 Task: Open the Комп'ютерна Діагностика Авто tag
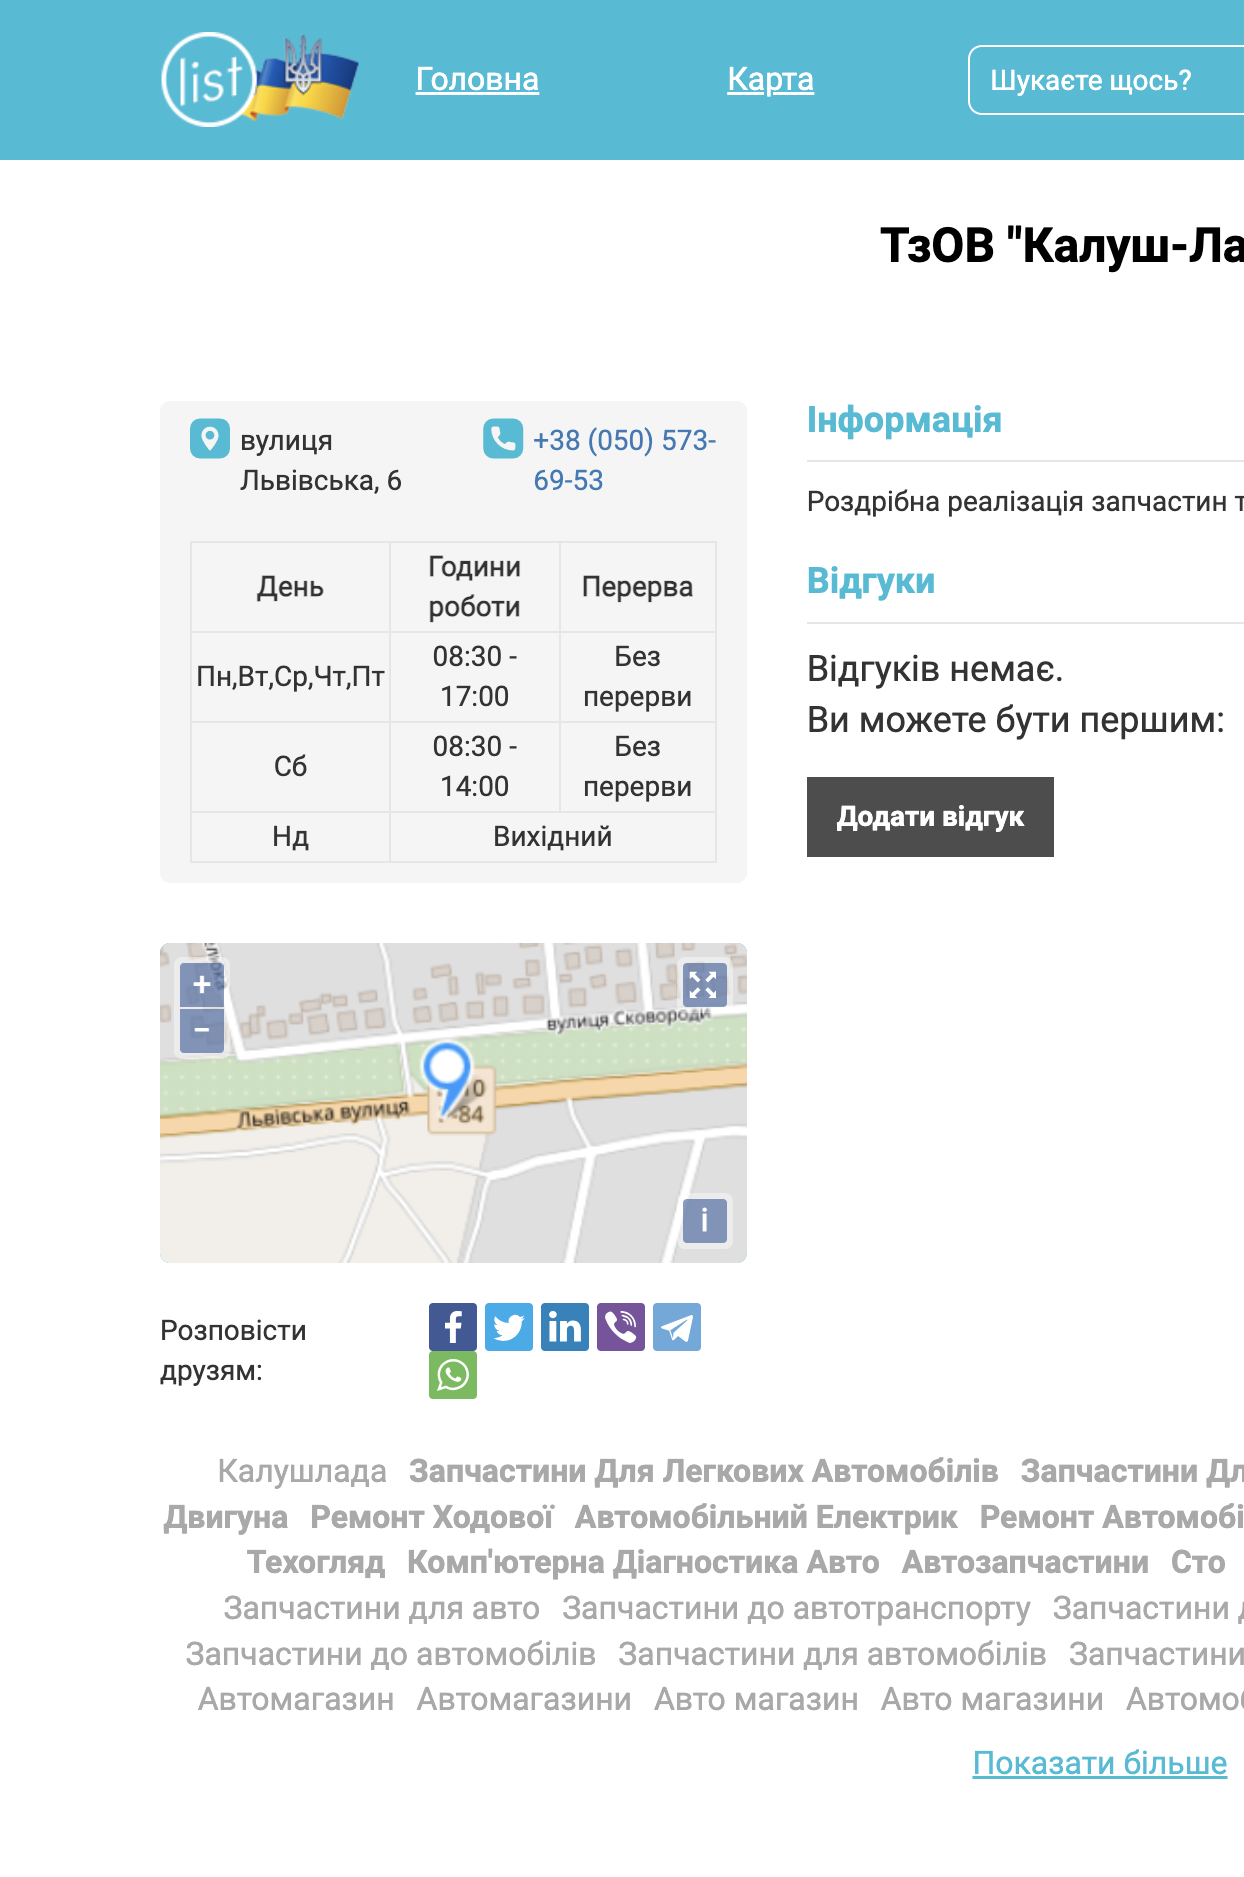click(x=643, y=1562)
